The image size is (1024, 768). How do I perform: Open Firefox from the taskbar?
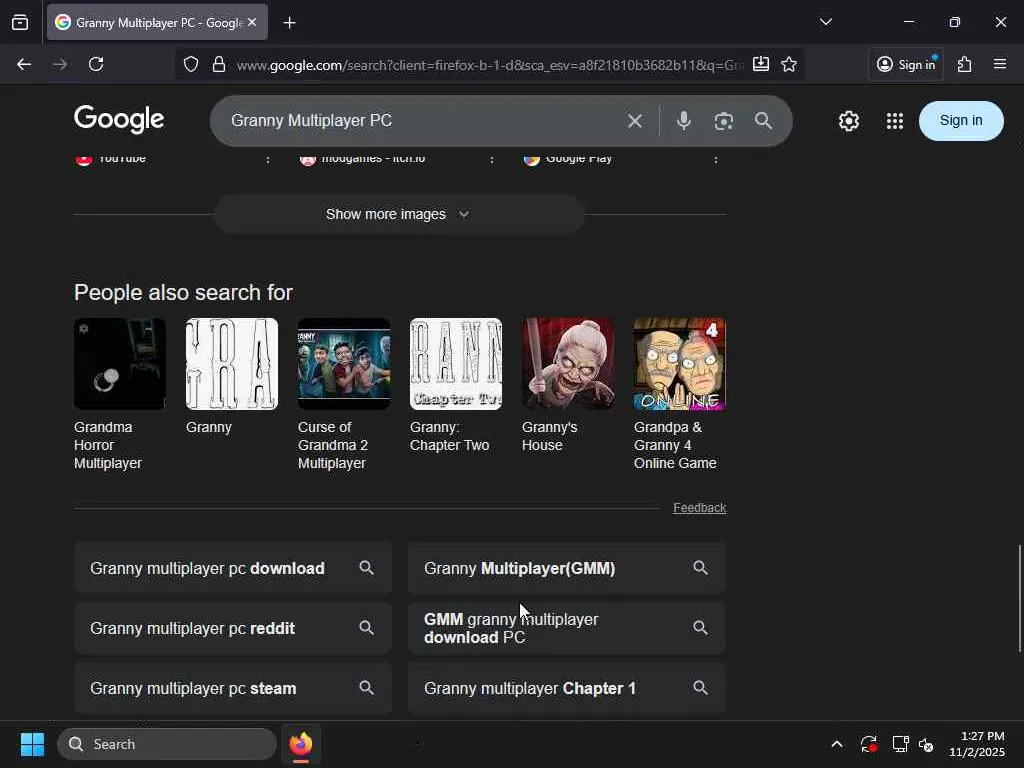[x=300, y=744]
